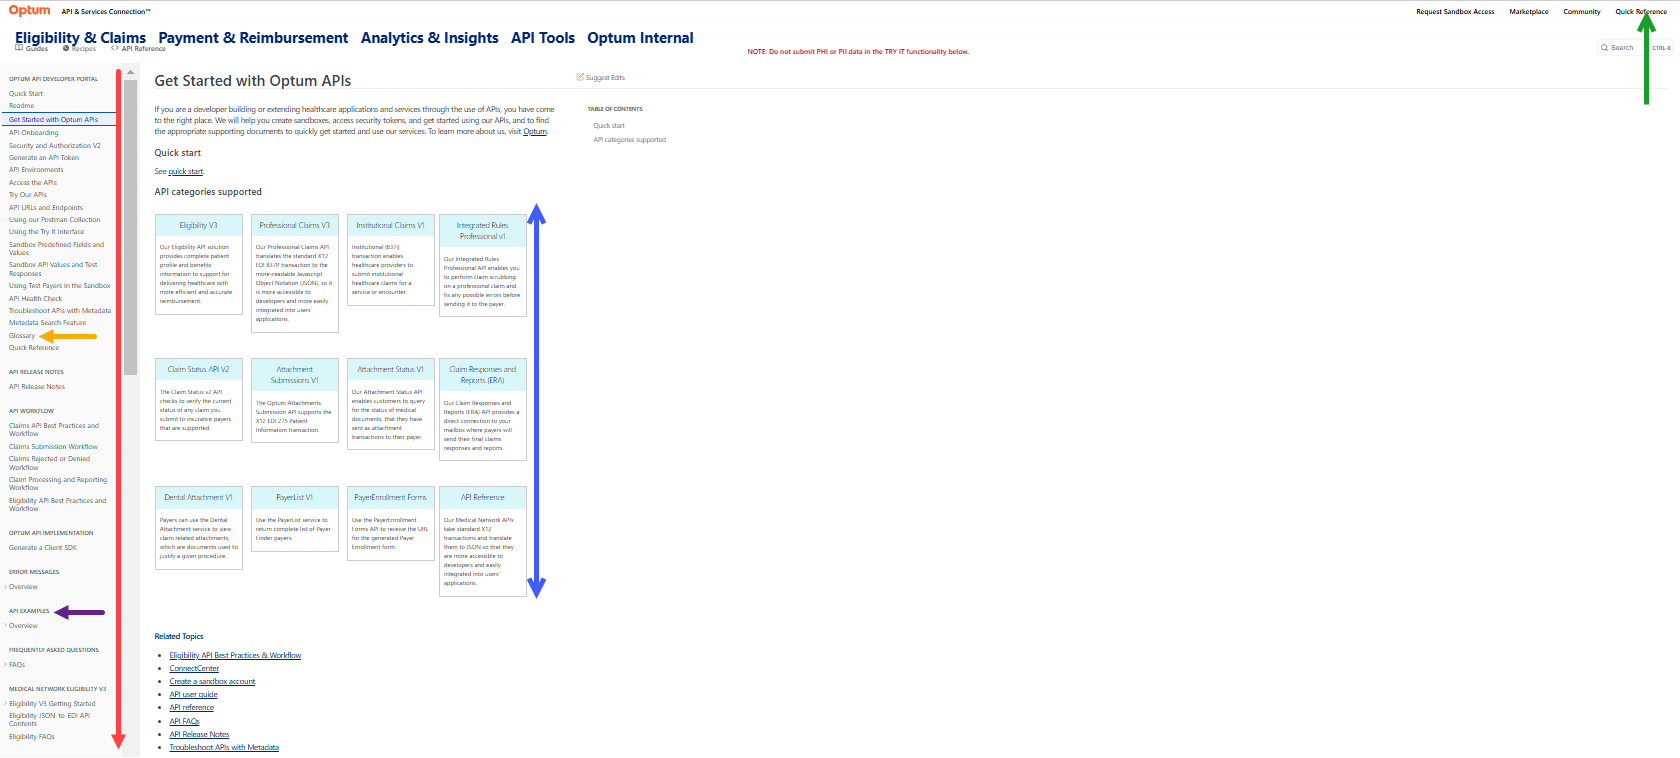
Task: Open API URLs and Endpoints
Action: point(46,208)
